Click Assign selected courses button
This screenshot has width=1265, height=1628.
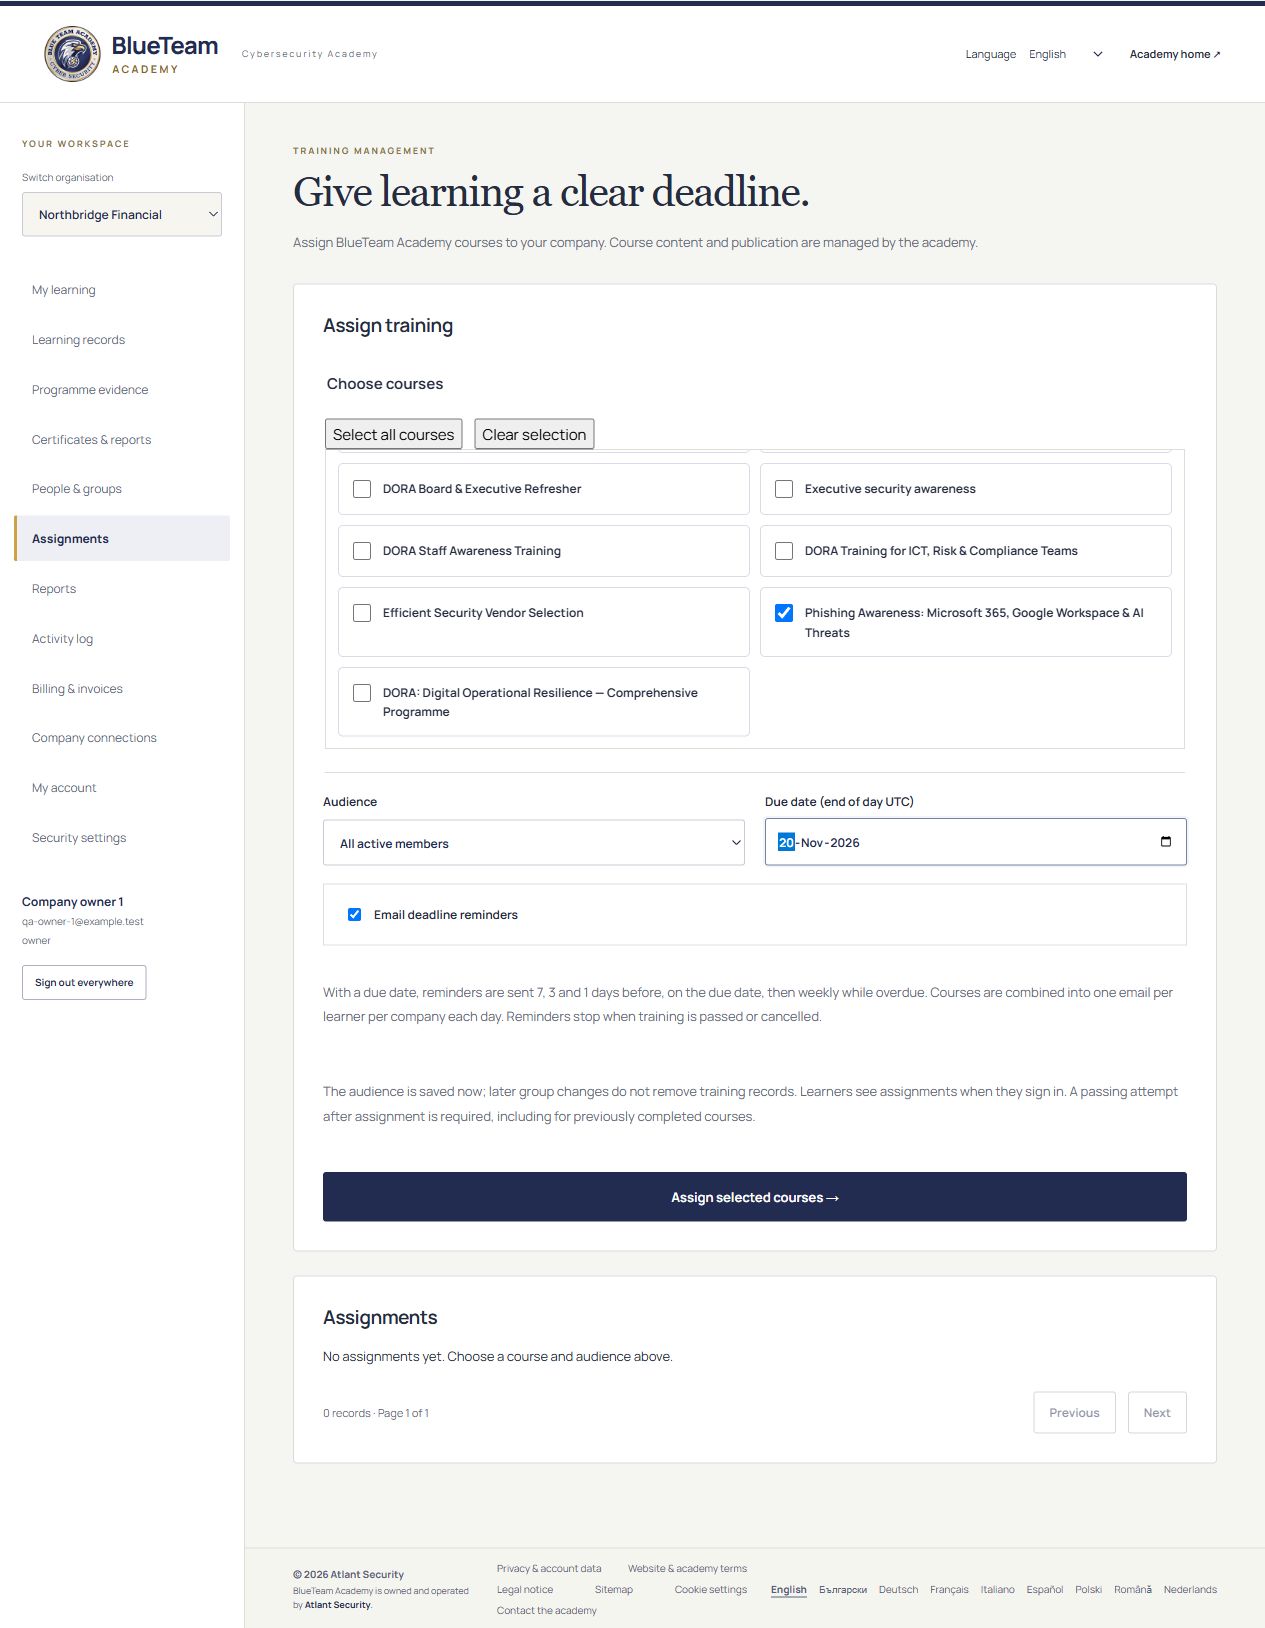755,1197
